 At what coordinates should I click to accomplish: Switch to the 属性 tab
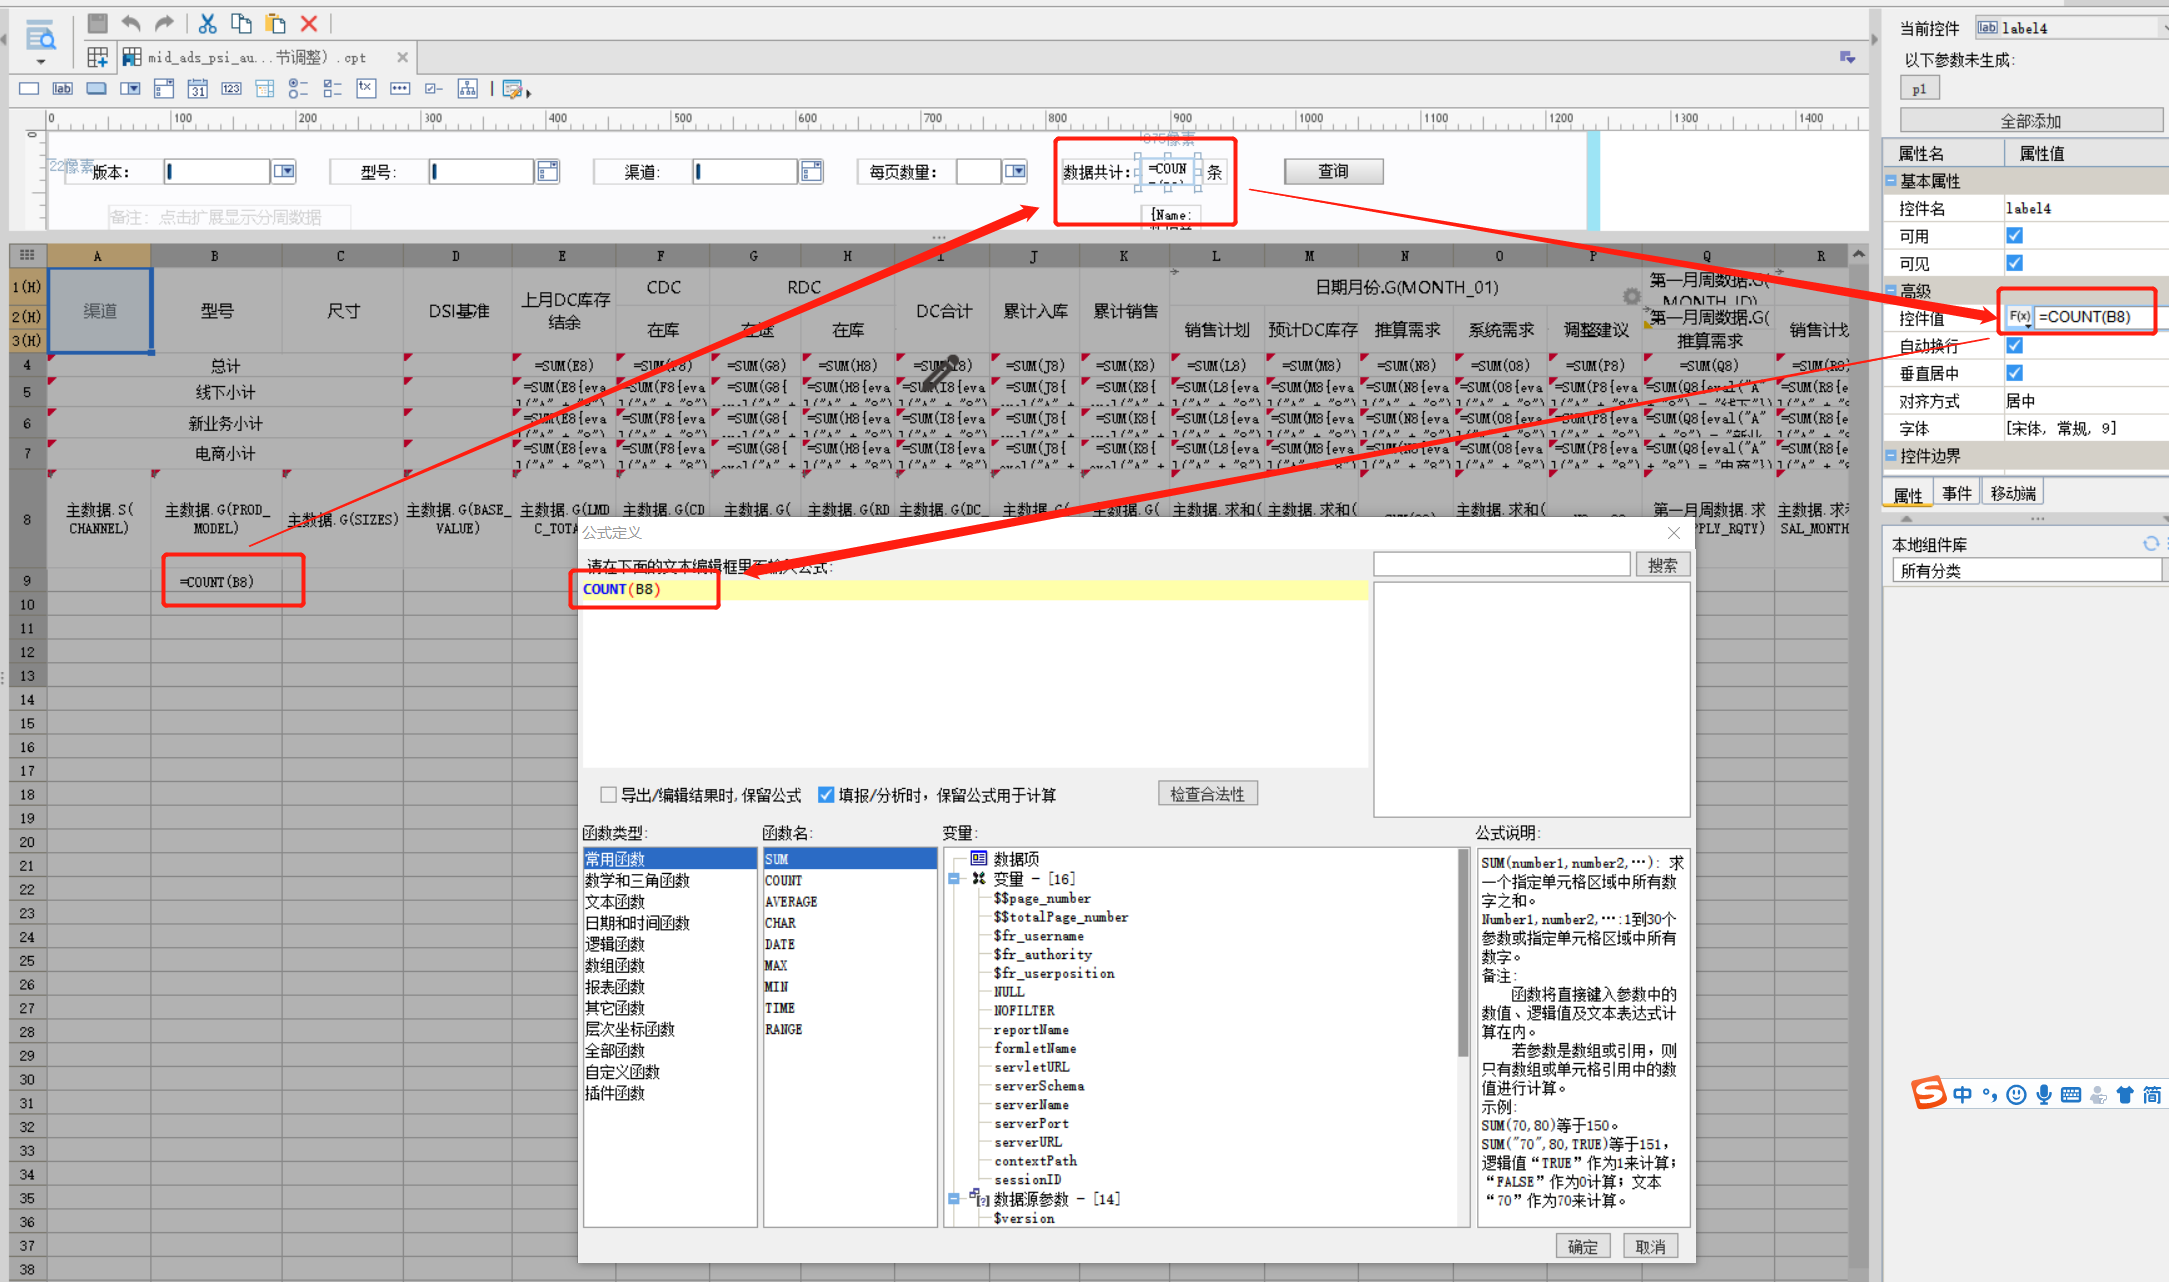(1908, 494)
